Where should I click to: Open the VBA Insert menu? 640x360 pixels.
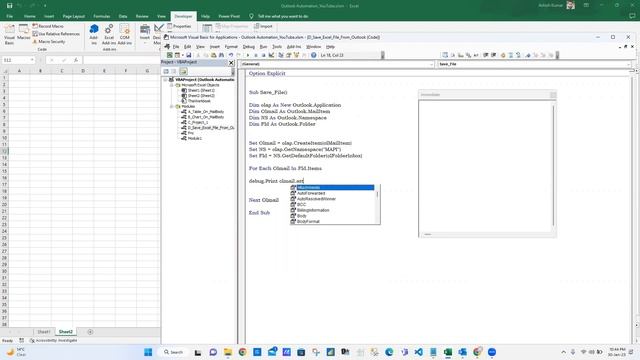click(x=215, y=47)
